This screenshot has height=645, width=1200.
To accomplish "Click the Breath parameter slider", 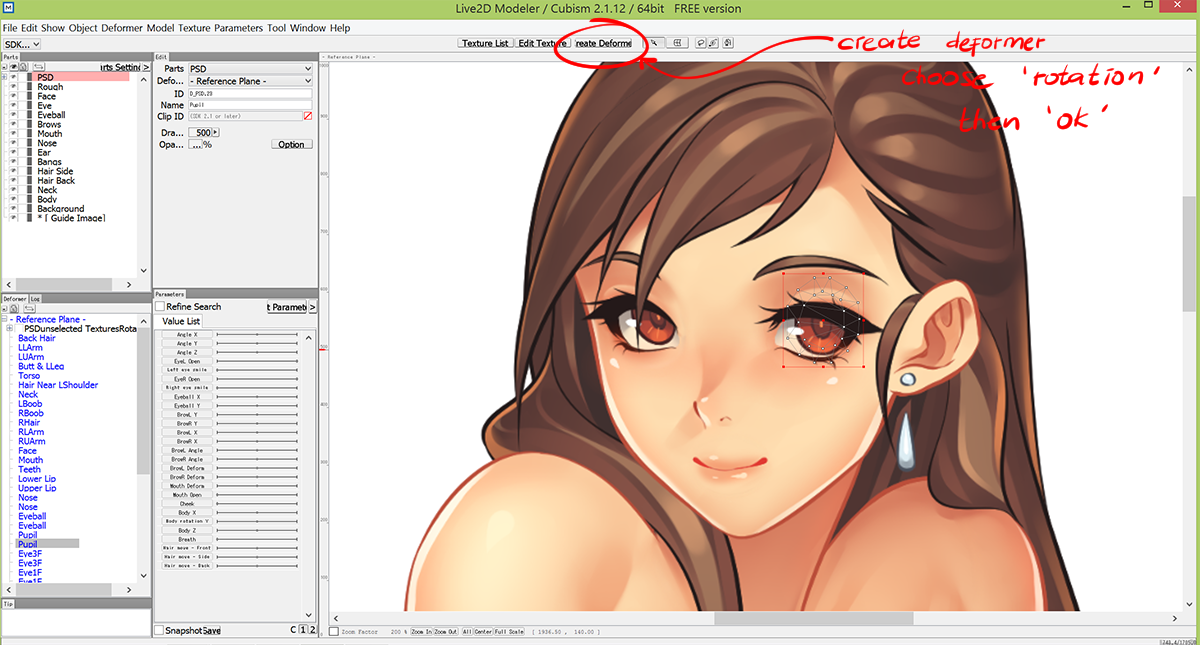I will (x=258, y=539).
